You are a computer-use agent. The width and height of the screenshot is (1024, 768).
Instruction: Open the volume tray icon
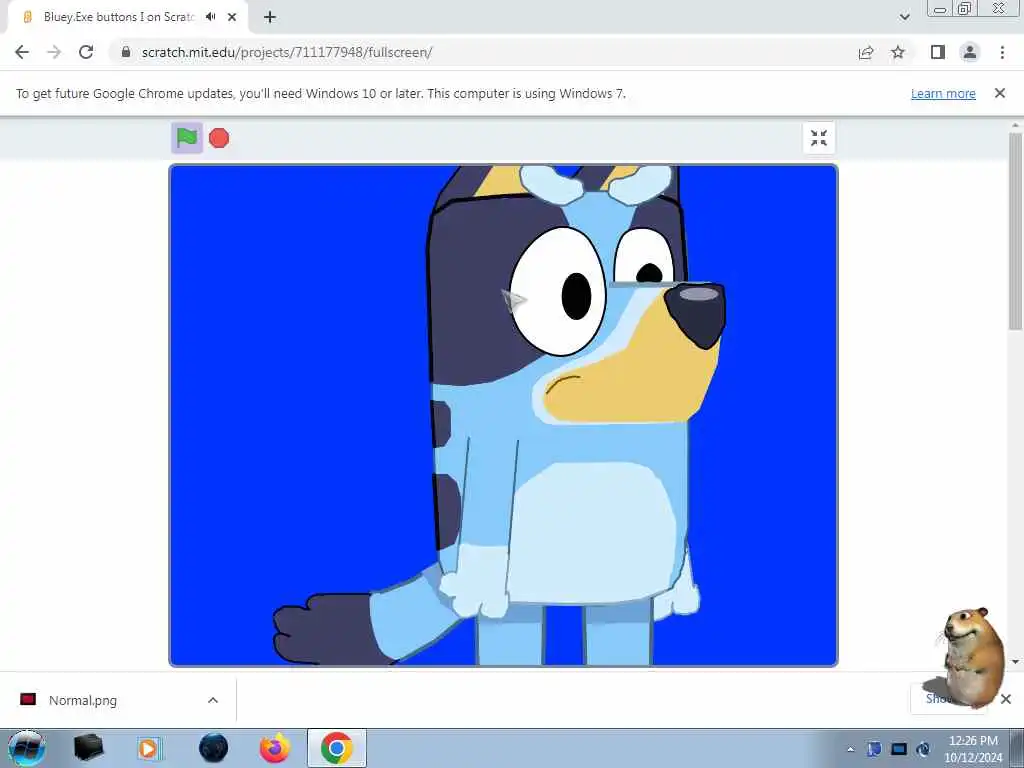click(923, 749)
